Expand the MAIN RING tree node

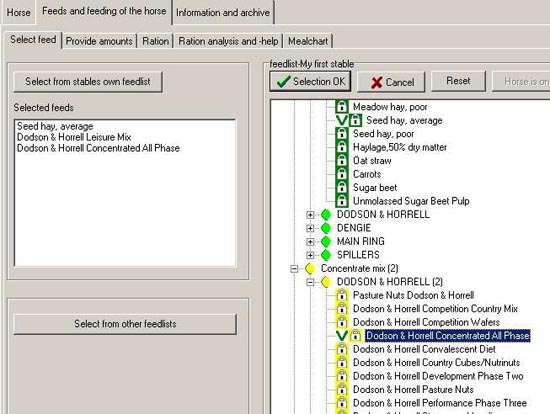click(310, 241)
